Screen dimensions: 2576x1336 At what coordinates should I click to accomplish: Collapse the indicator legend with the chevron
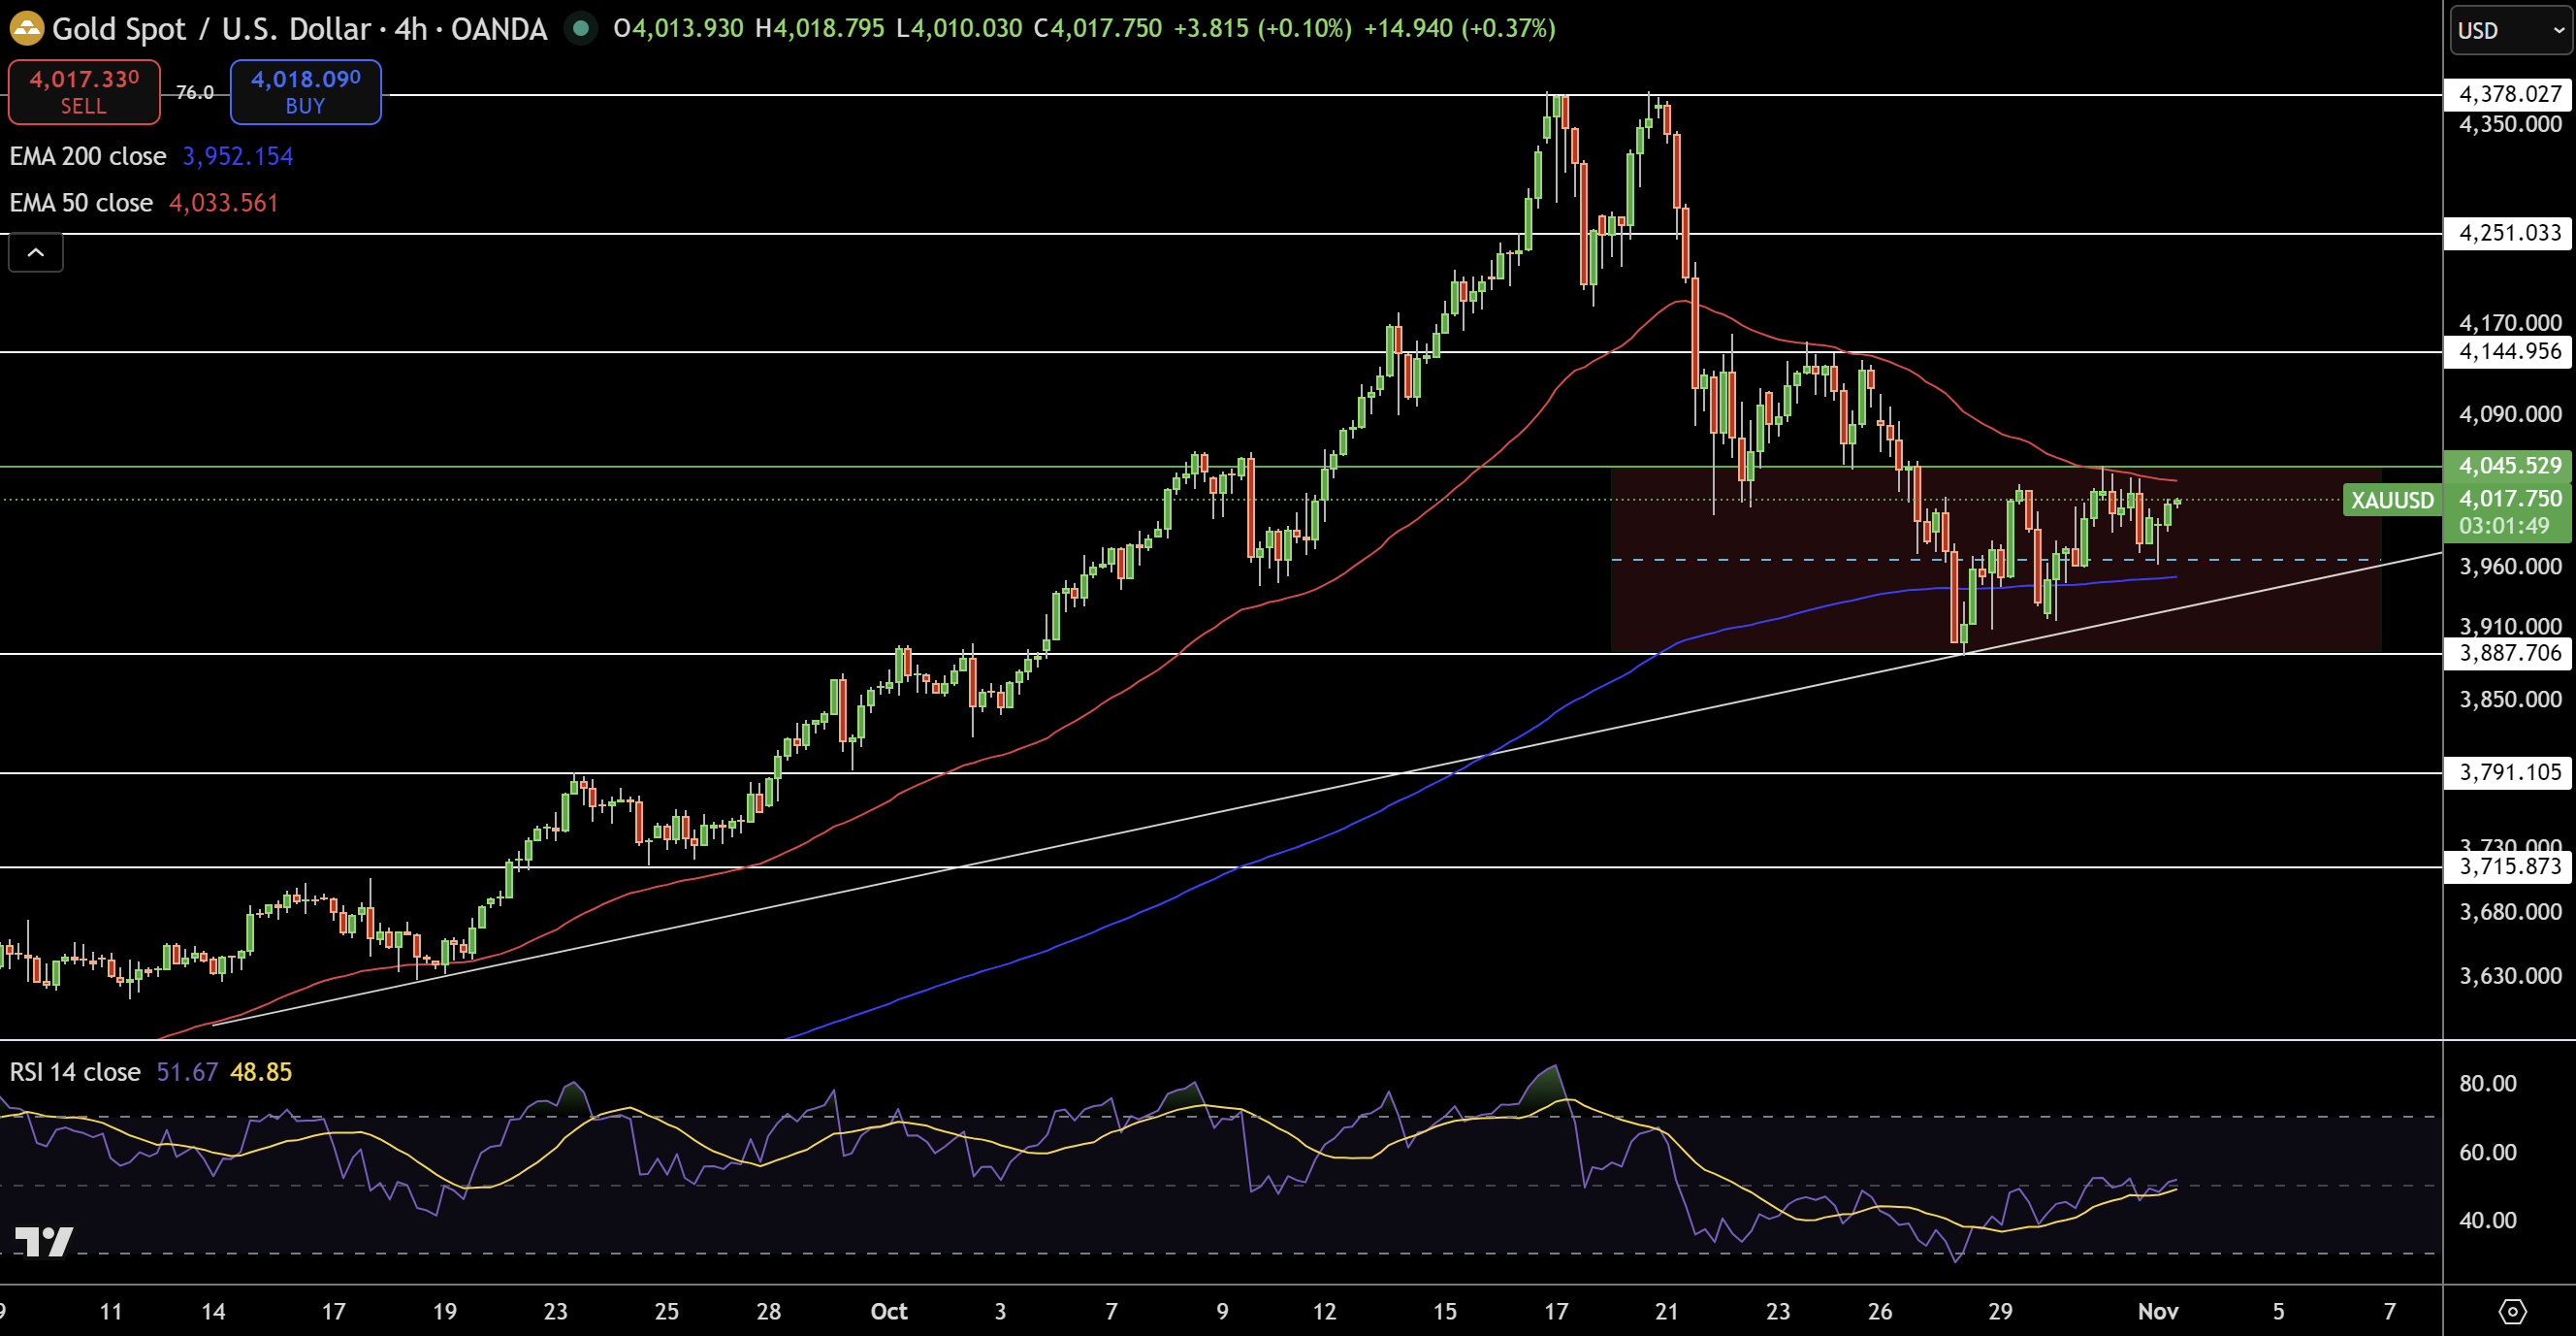click(x=35, y=253)
